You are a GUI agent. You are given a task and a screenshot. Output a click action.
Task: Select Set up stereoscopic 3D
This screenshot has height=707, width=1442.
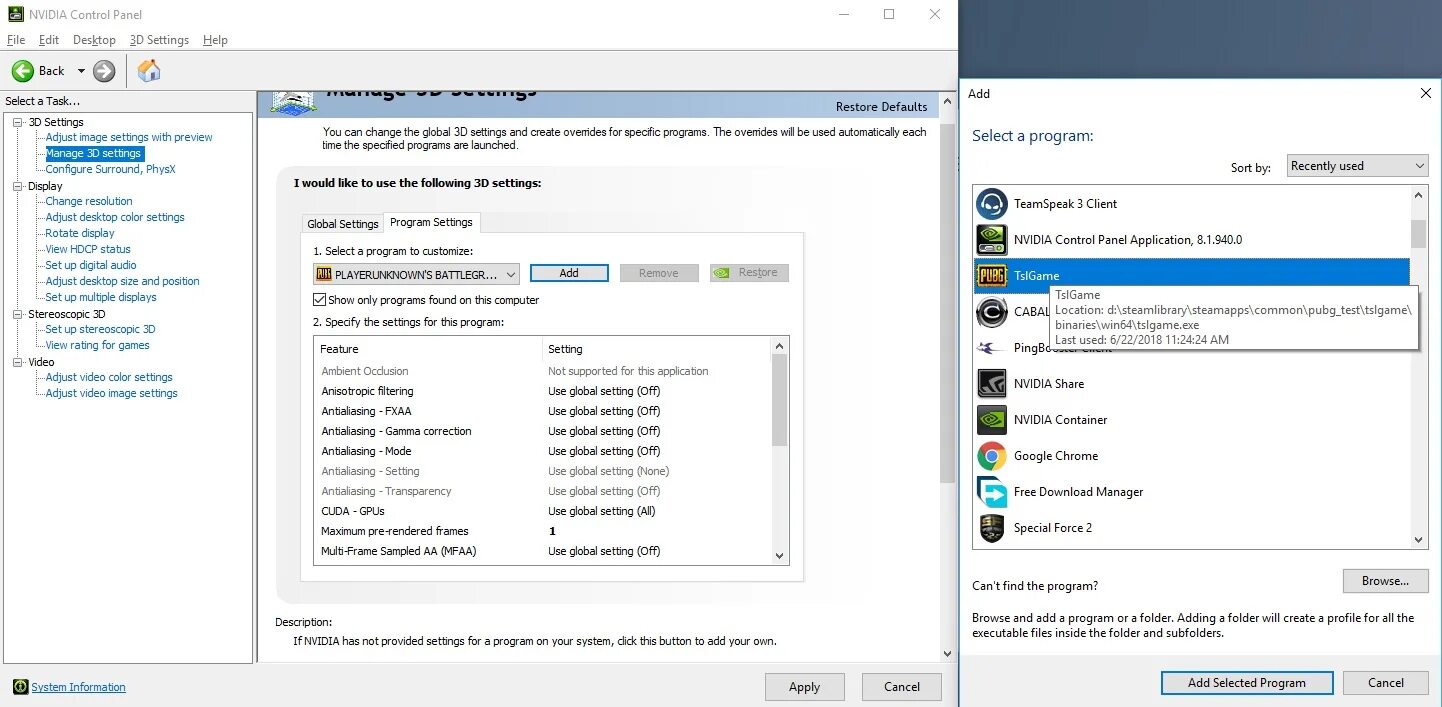point(100,330)
